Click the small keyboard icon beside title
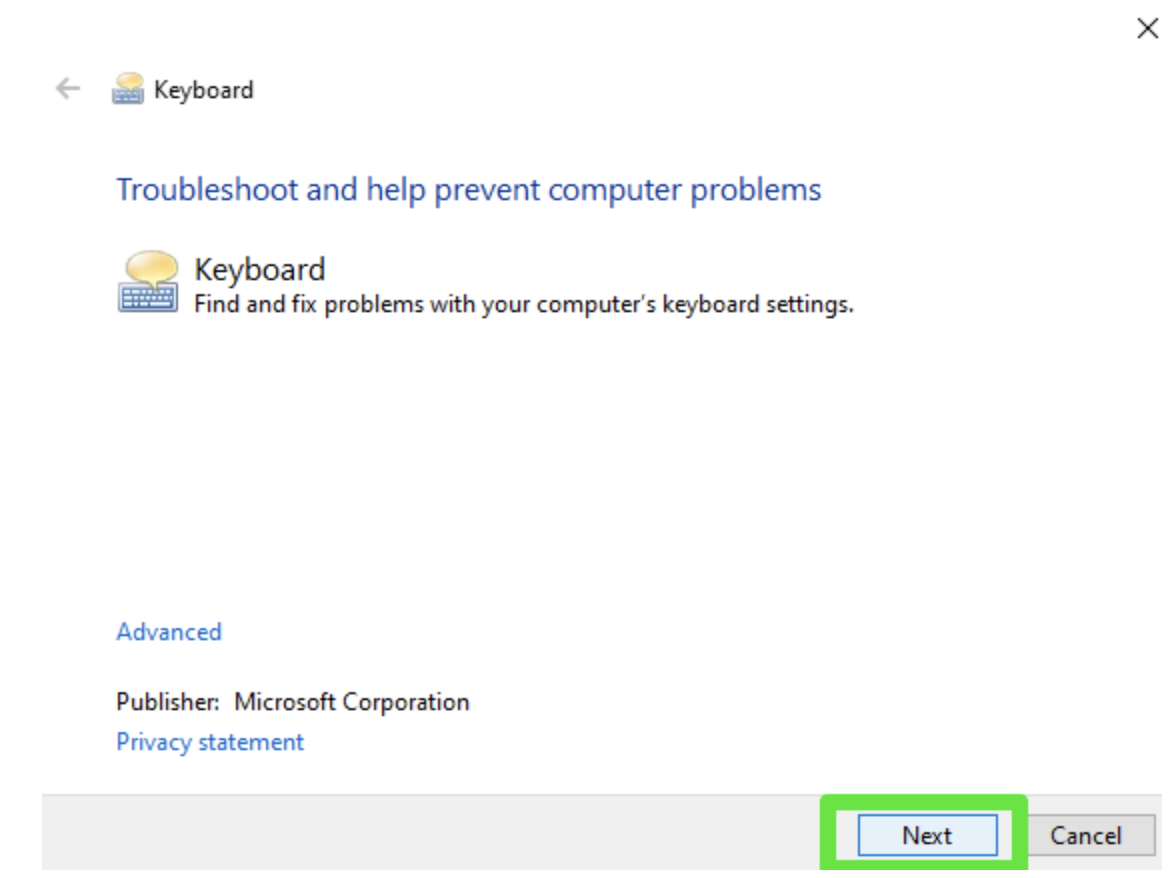Image resolution: width=1168 pixels, height=878 pixels. tap(130, 88)
